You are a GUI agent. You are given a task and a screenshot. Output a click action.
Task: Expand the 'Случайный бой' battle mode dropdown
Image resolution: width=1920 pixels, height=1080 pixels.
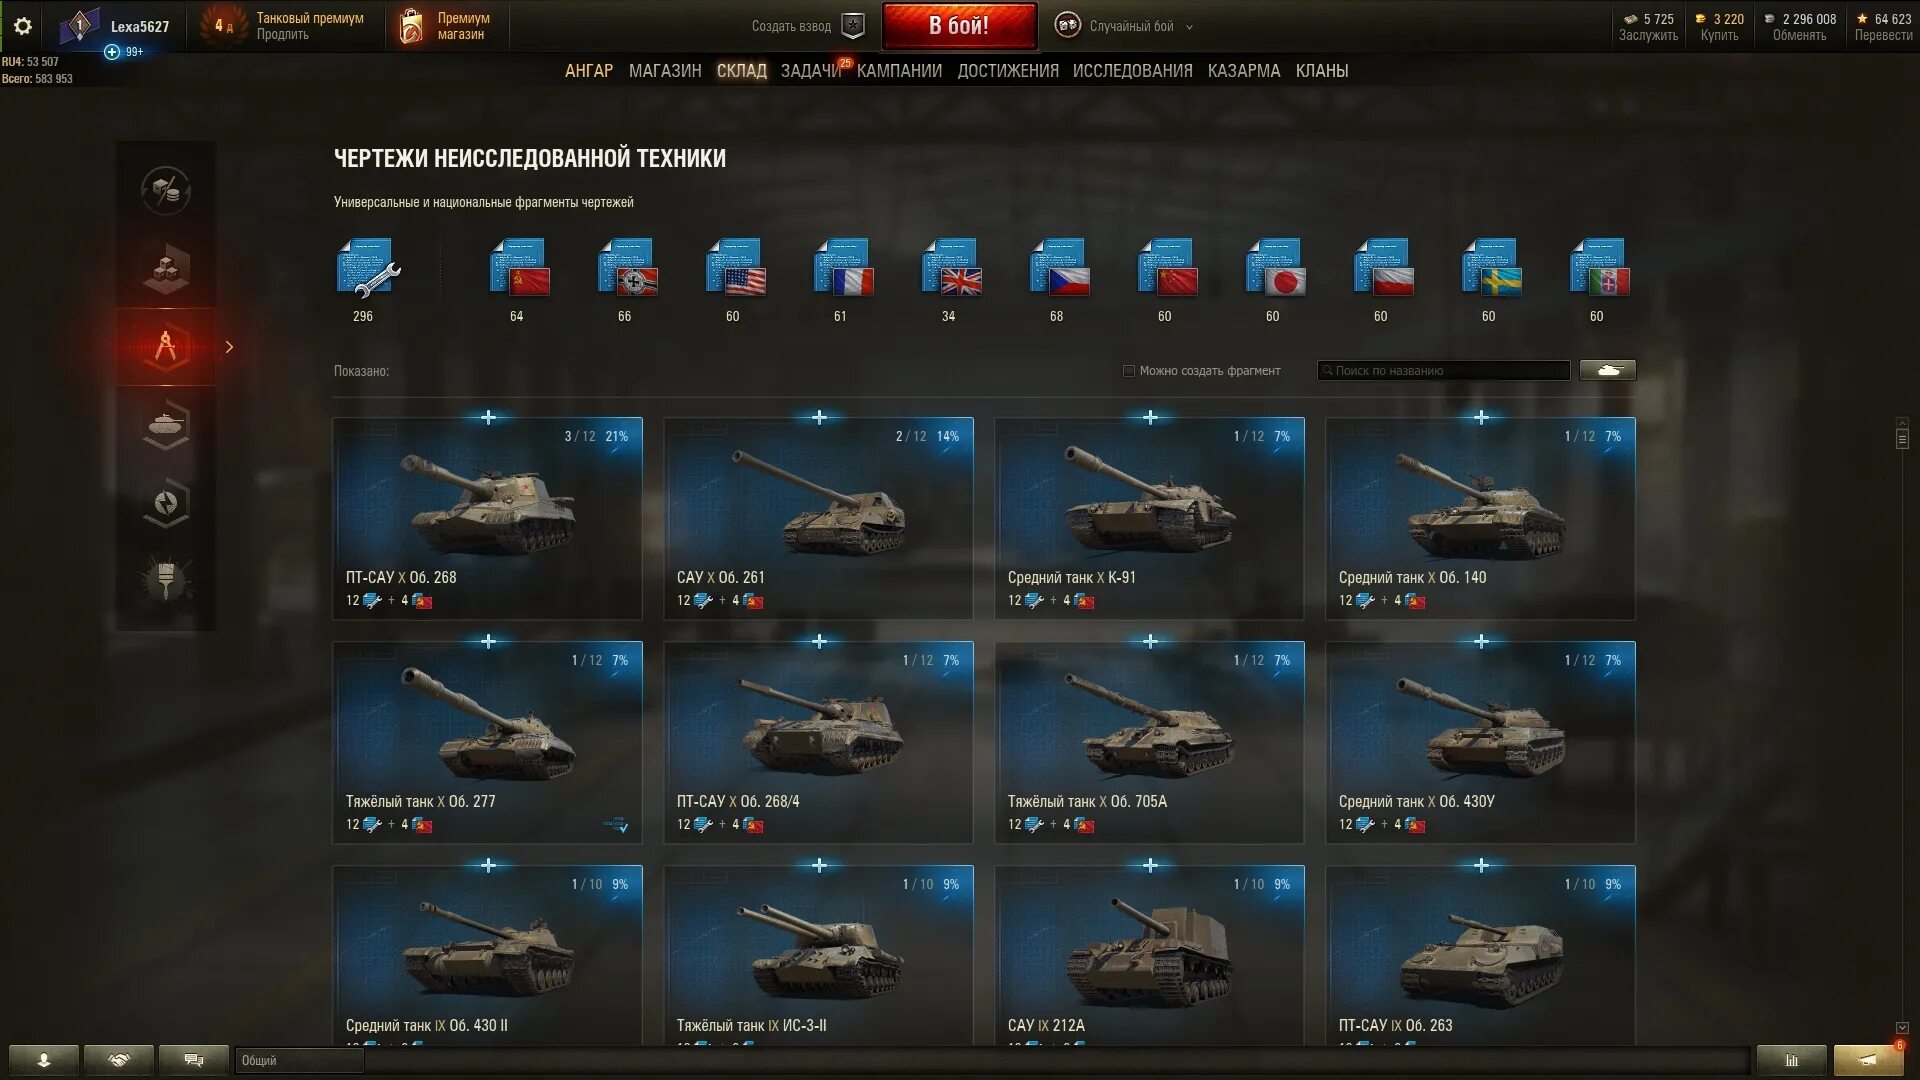click(1189, 27)
